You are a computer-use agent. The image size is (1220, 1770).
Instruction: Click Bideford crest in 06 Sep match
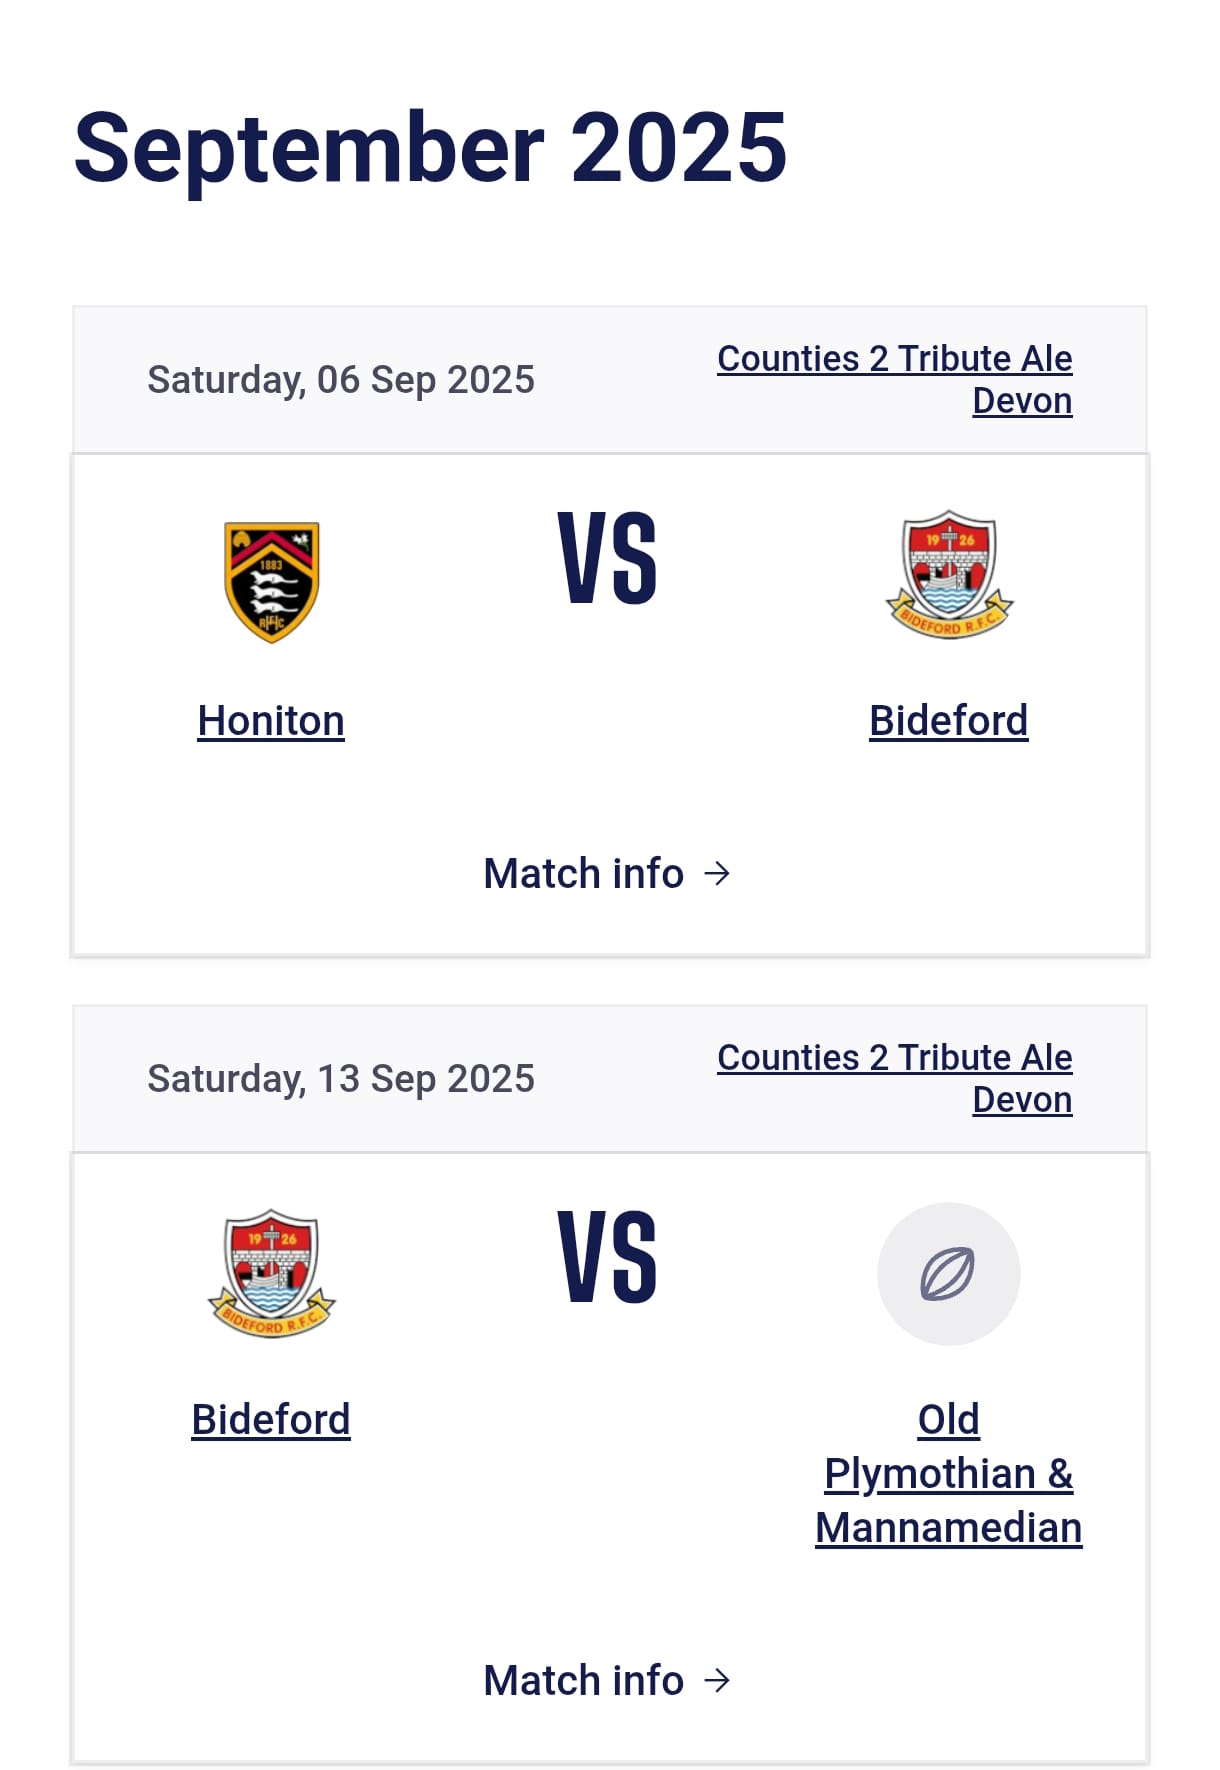(x=949, y=575)
